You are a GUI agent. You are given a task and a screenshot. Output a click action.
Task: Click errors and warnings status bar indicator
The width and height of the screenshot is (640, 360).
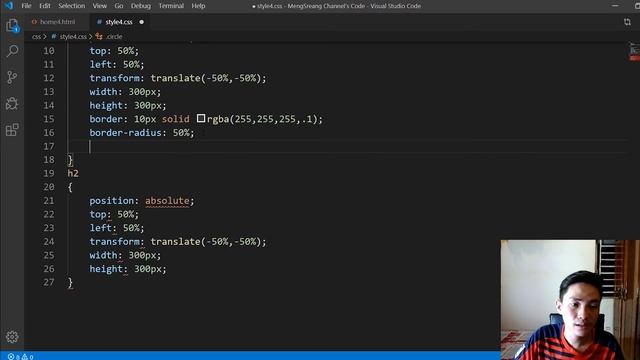pyautogui.click(x=20, y=357)
